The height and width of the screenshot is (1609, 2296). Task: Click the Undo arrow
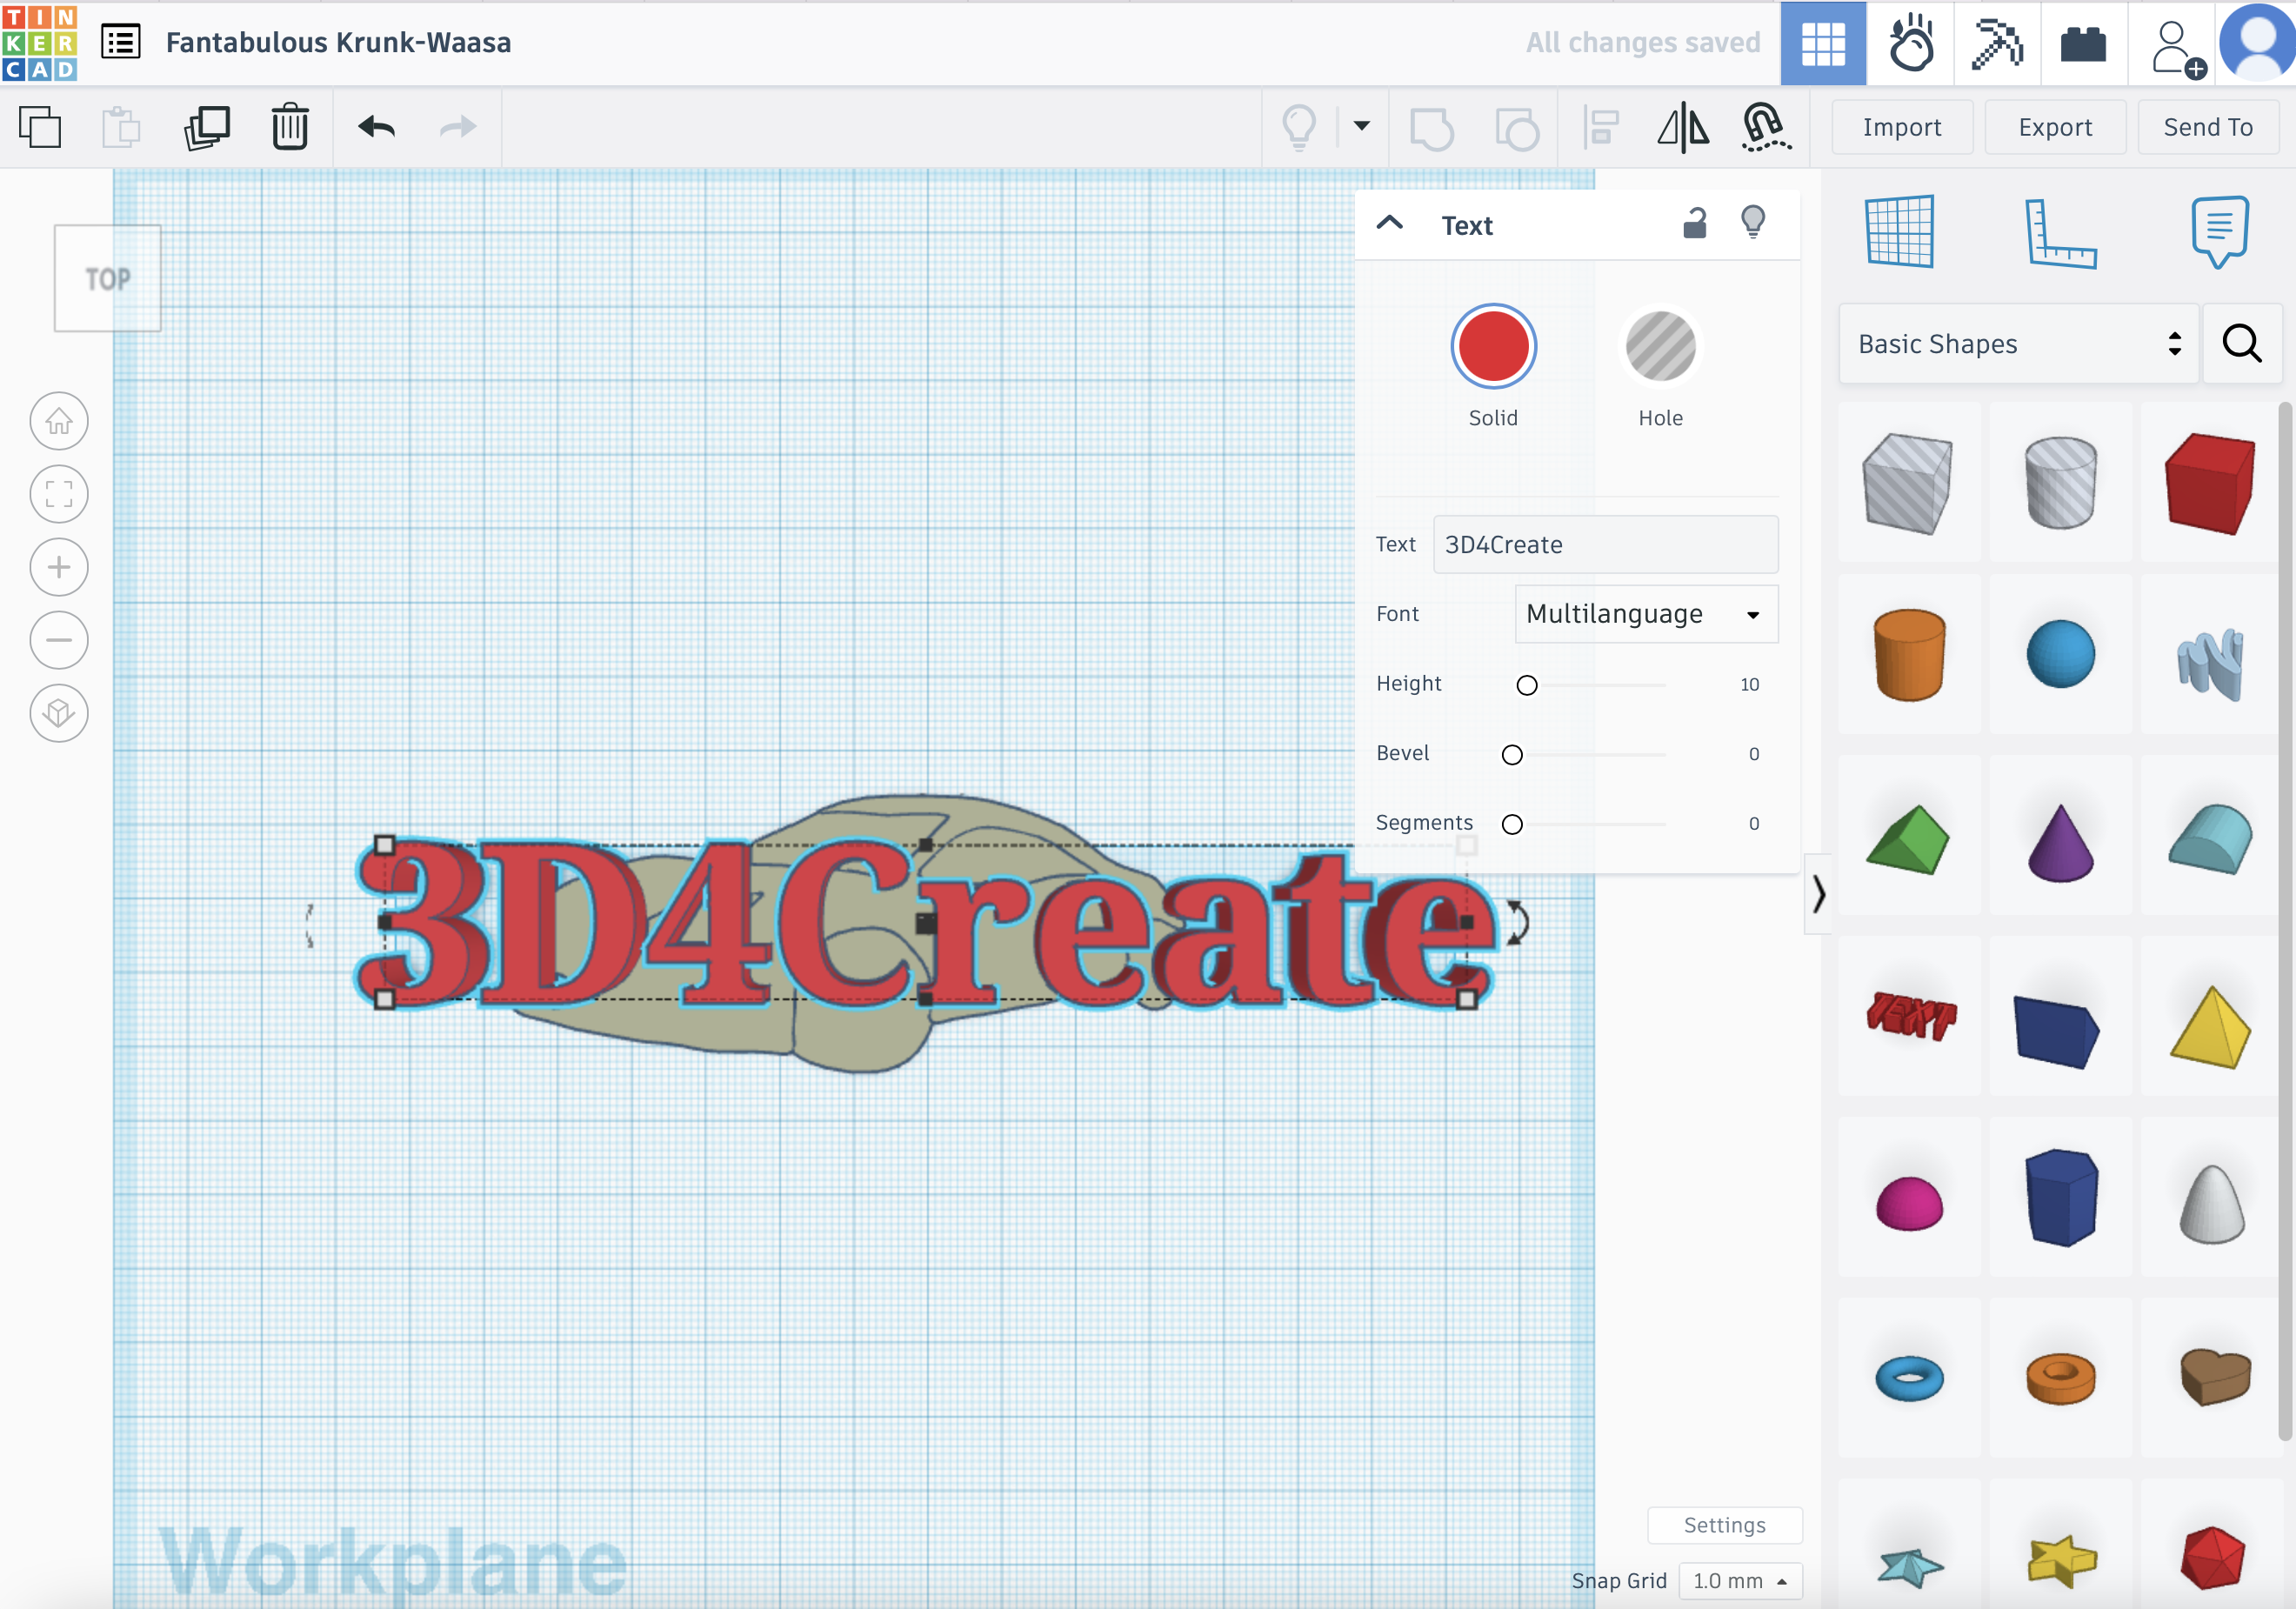pyautogui.click(x=377, y=127)
